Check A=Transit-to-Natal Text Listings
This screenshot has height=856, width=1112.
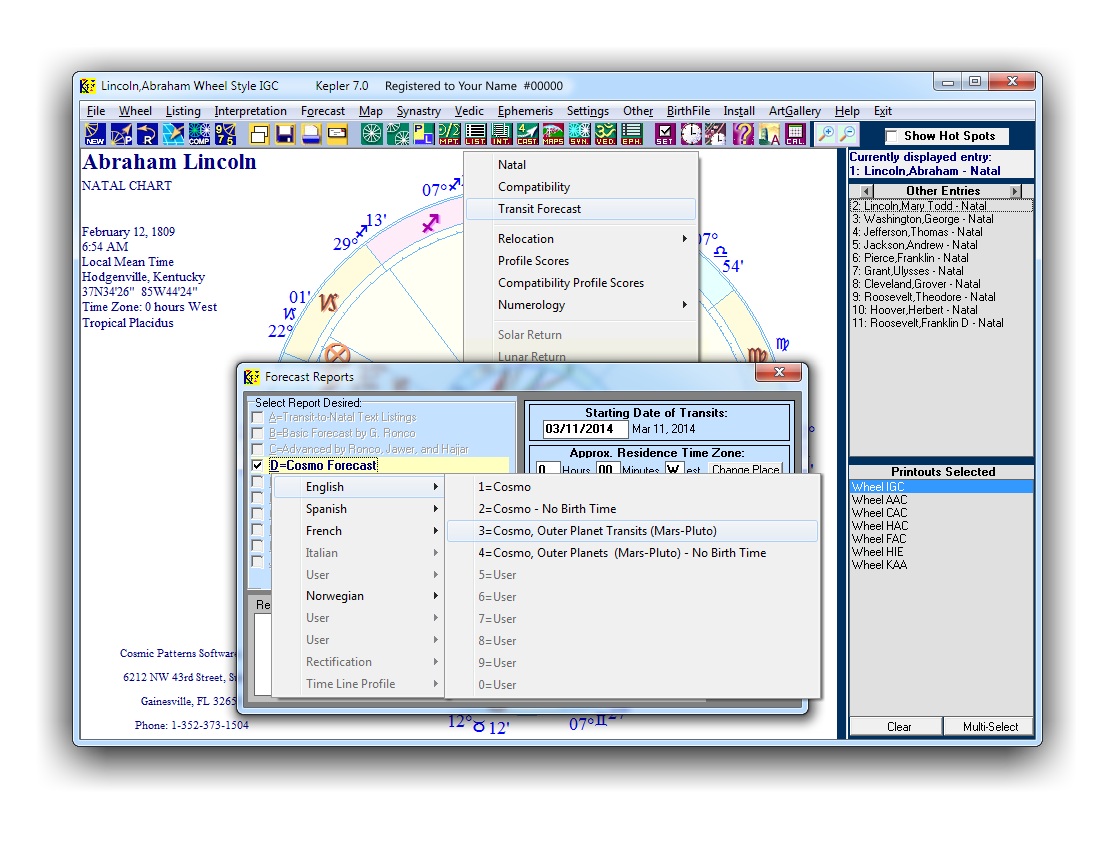[257, 417]
